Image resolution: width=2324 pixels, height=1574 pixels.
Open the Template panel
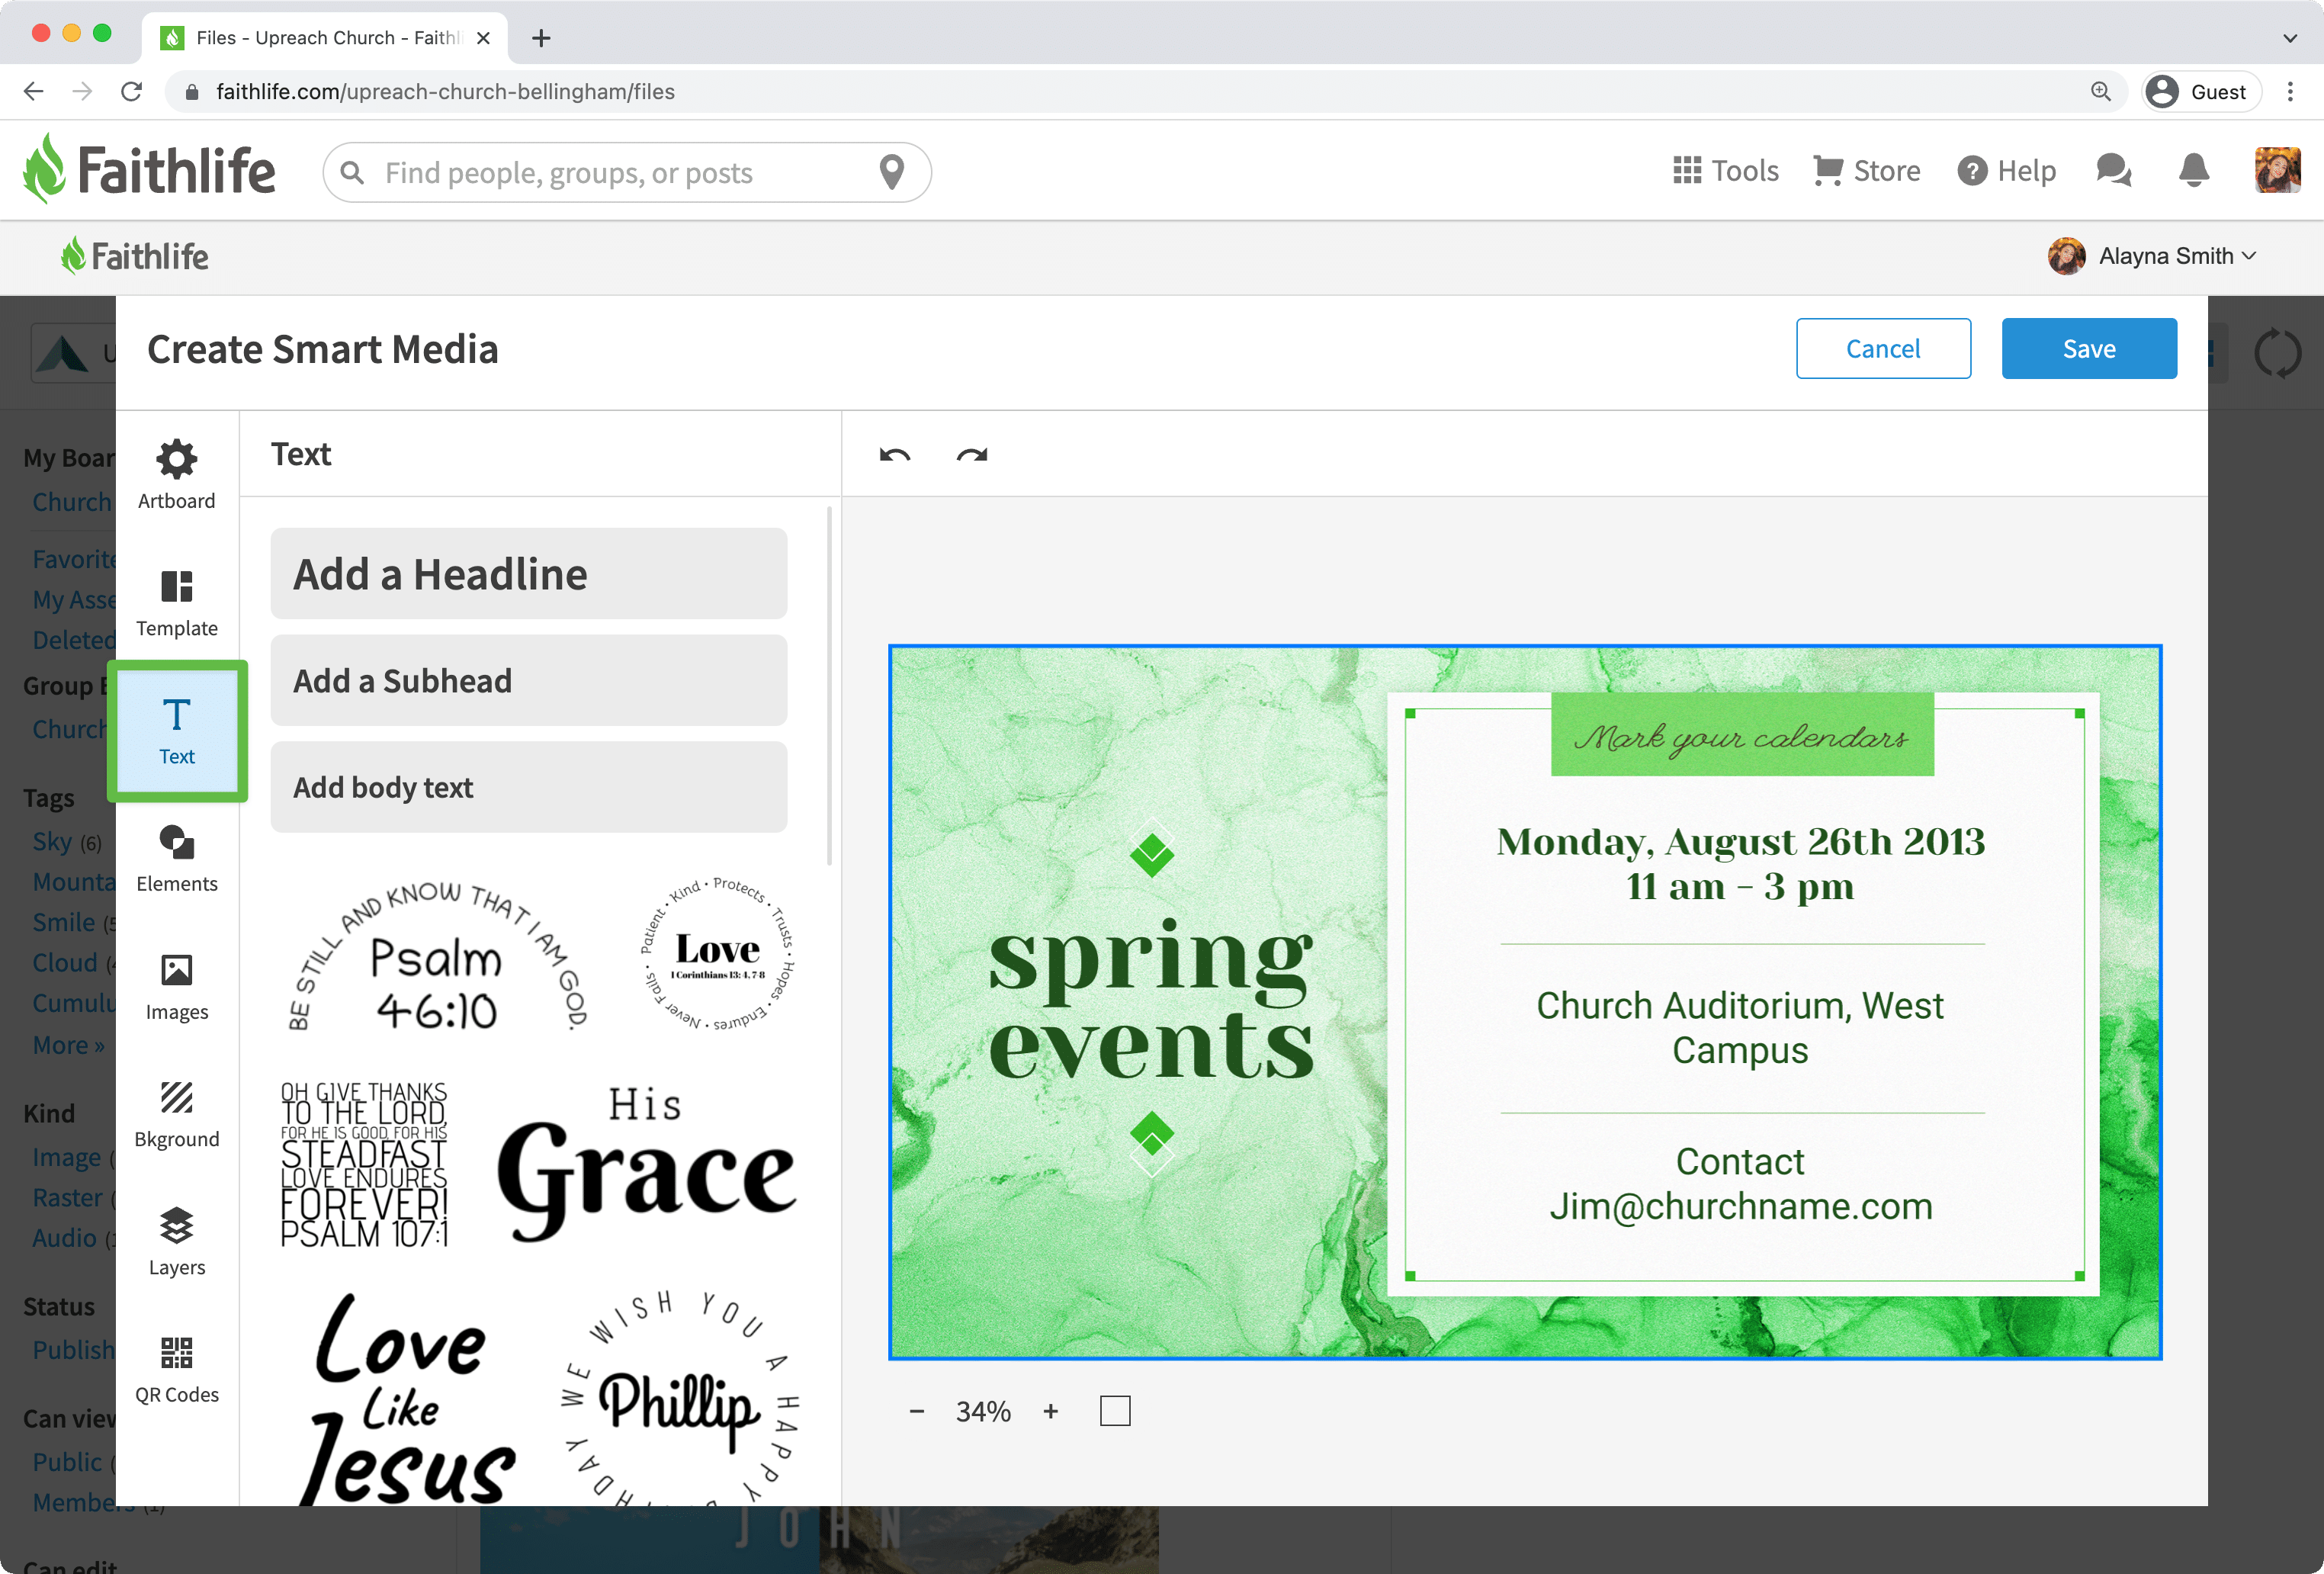[176, 603]
